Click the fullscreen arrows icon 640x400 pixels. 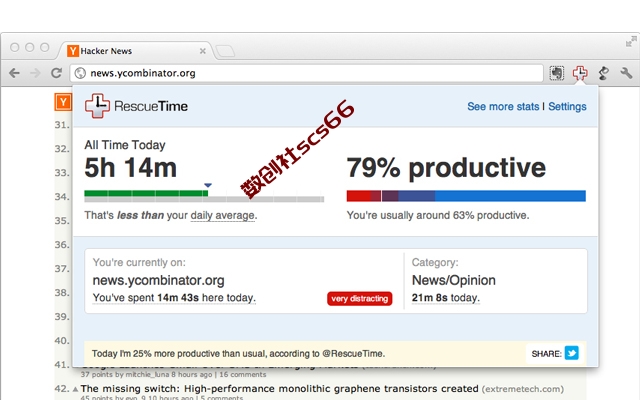(x=631, y=41)
